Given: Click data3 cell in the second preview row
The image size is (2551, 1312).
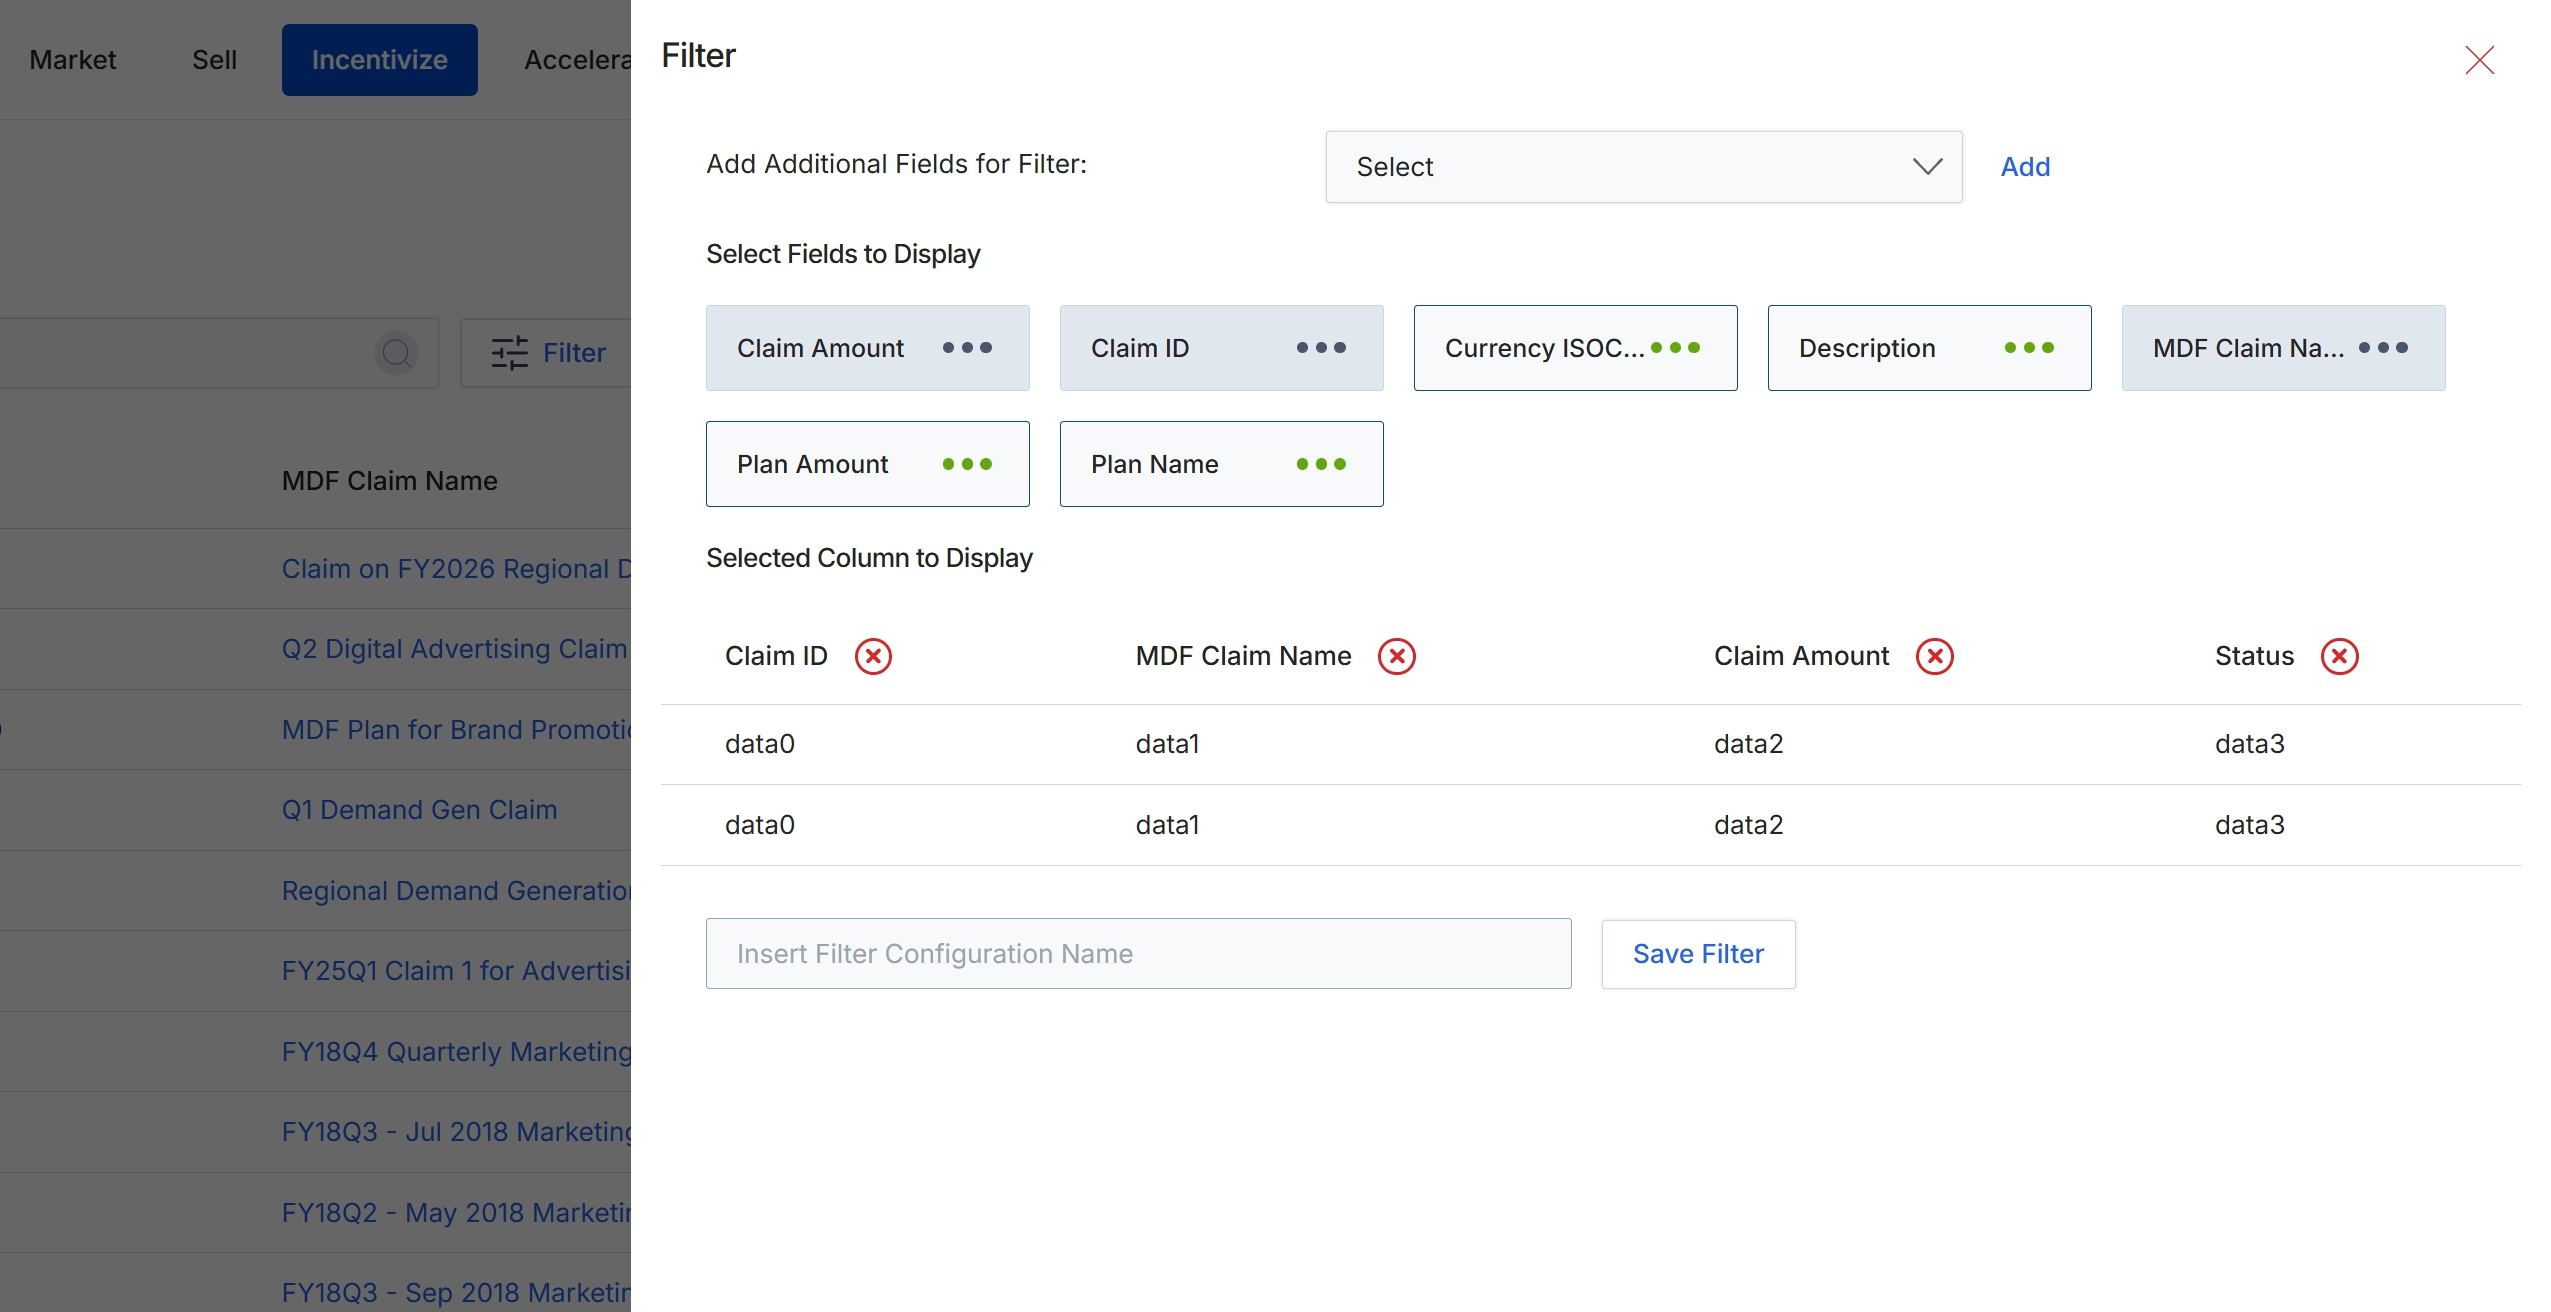Looking at the screenshot, I should click(x=2249, y=825).
